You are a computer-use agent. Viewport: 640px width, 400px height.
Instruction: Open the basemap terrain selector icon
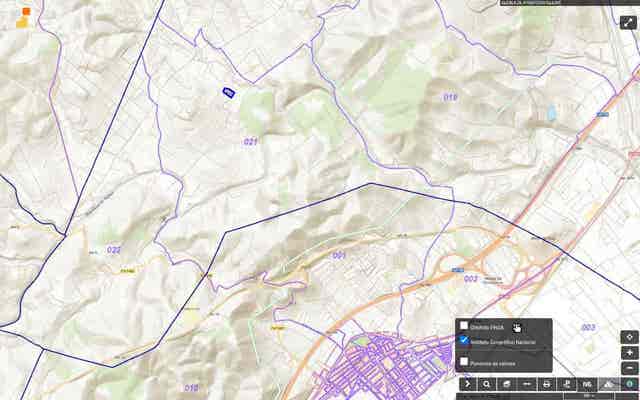(x=607, y=384)
